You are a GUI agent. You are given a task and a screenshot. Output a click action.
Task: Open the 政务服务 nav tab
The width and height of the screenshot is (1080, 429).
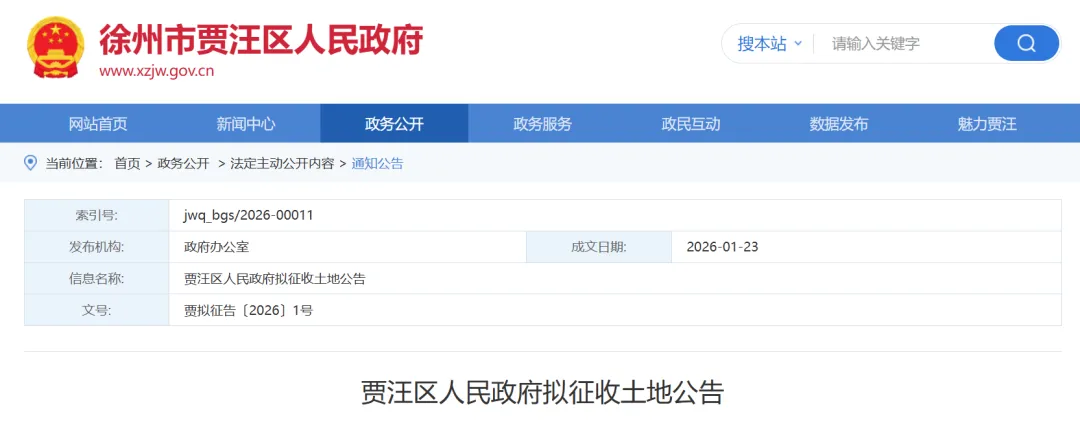(542, 124)
